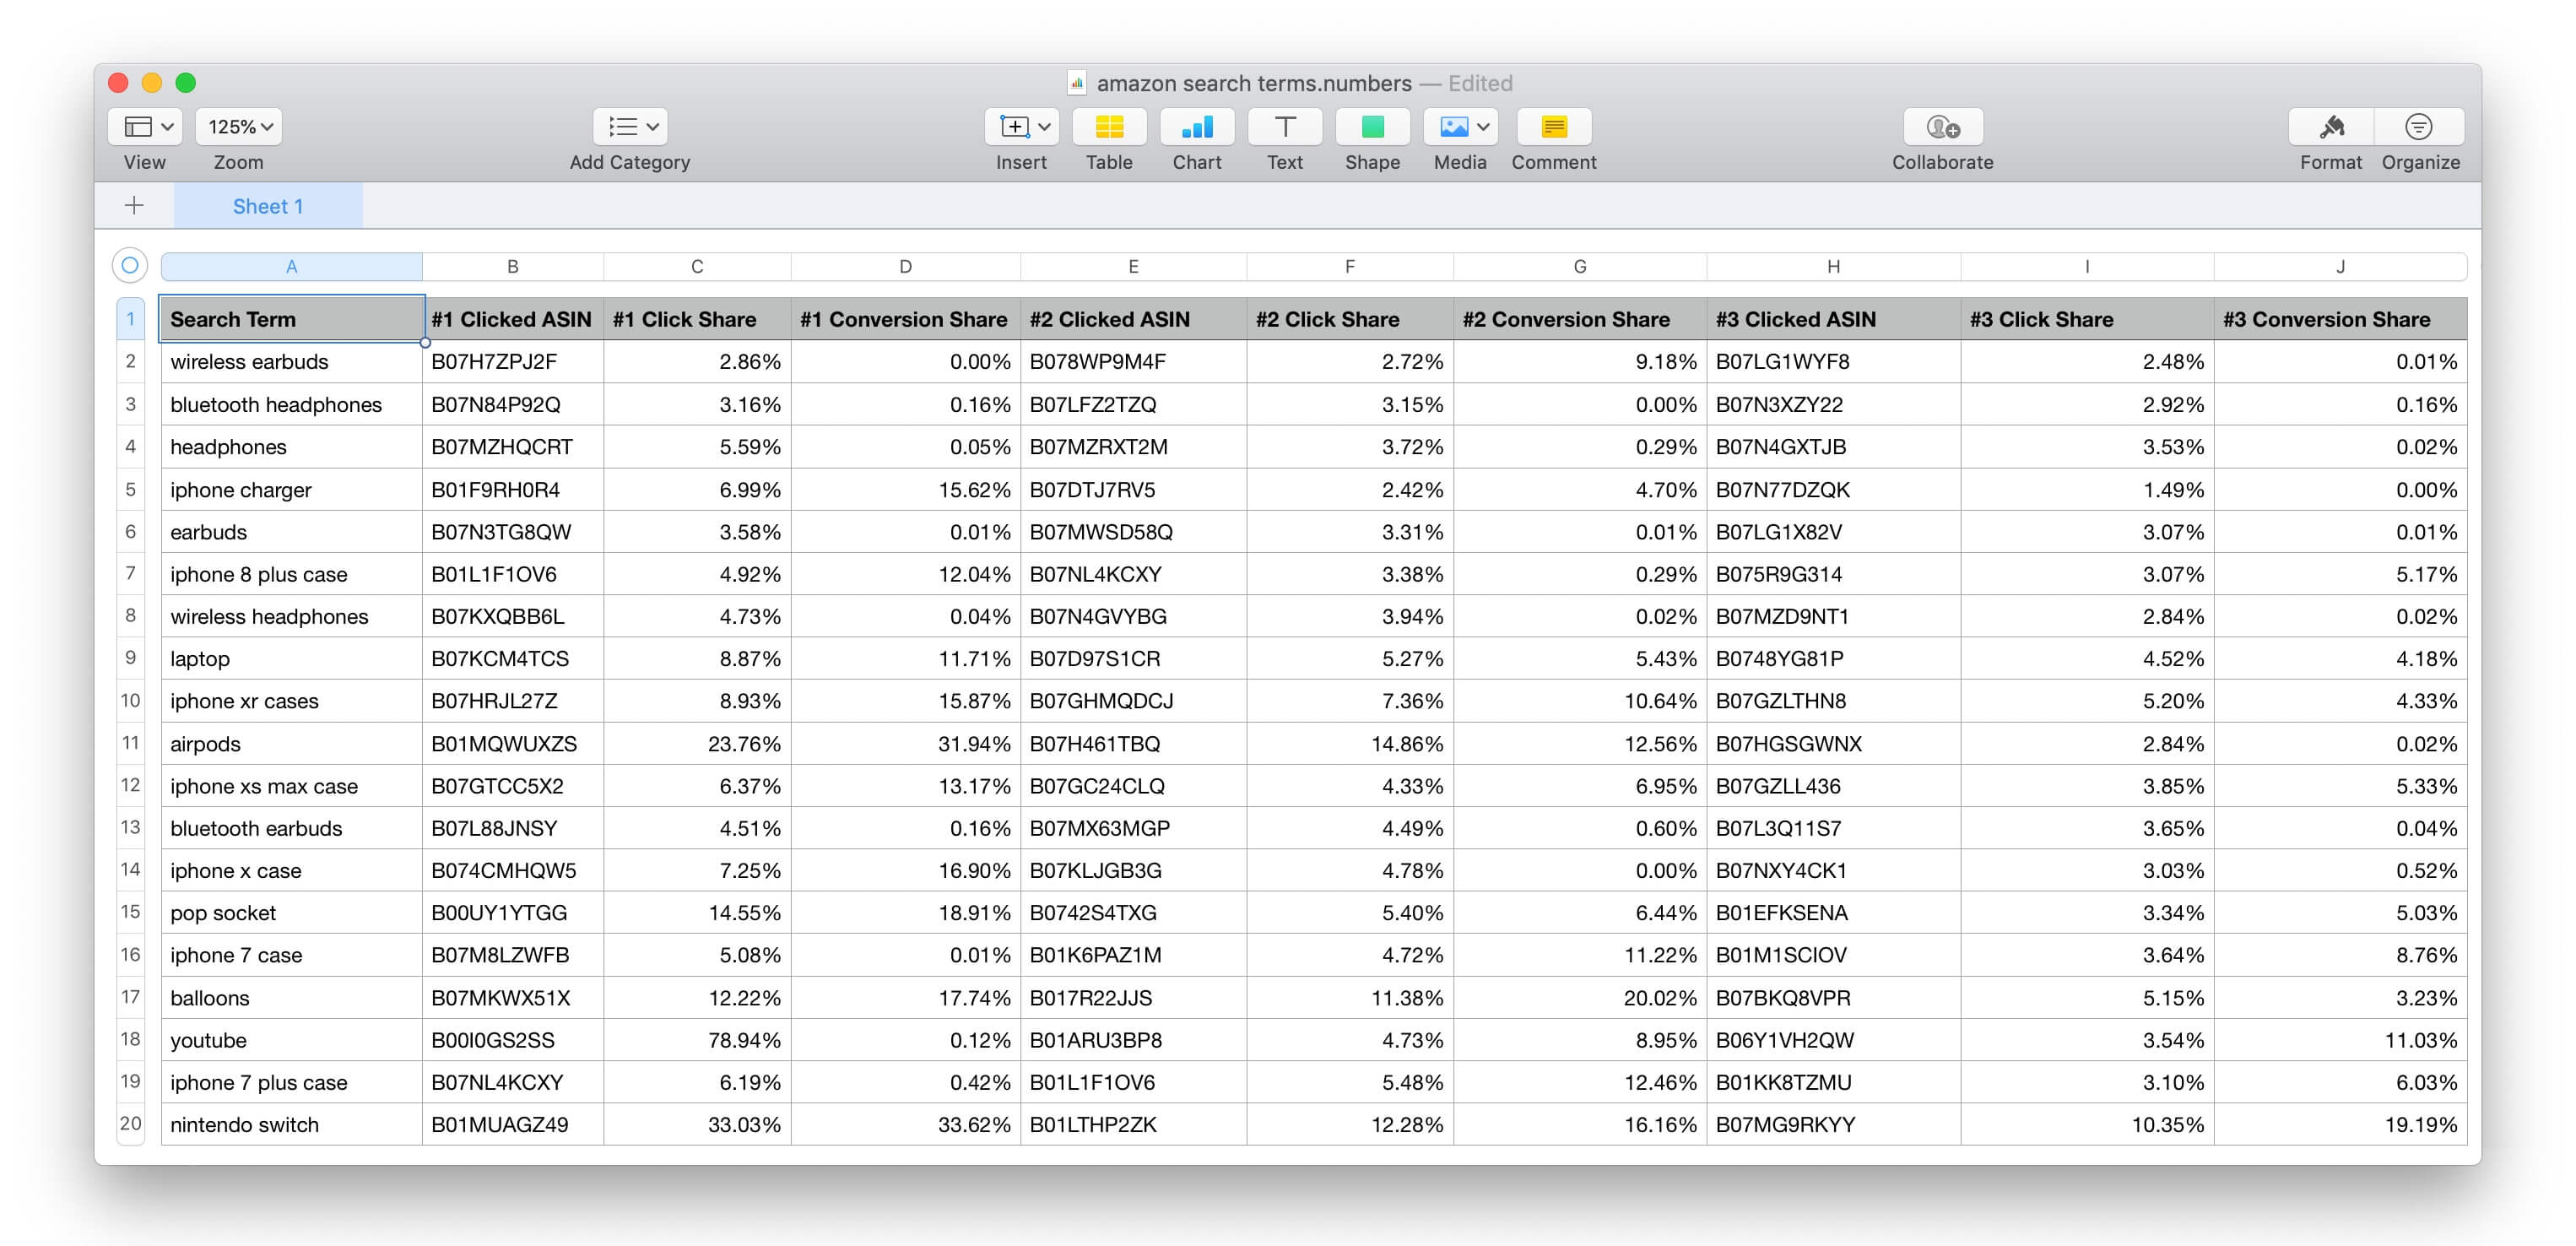Screen dimensions: 2576x1246
Task: Open the Insert menu button
Action: pos(1022,127)
